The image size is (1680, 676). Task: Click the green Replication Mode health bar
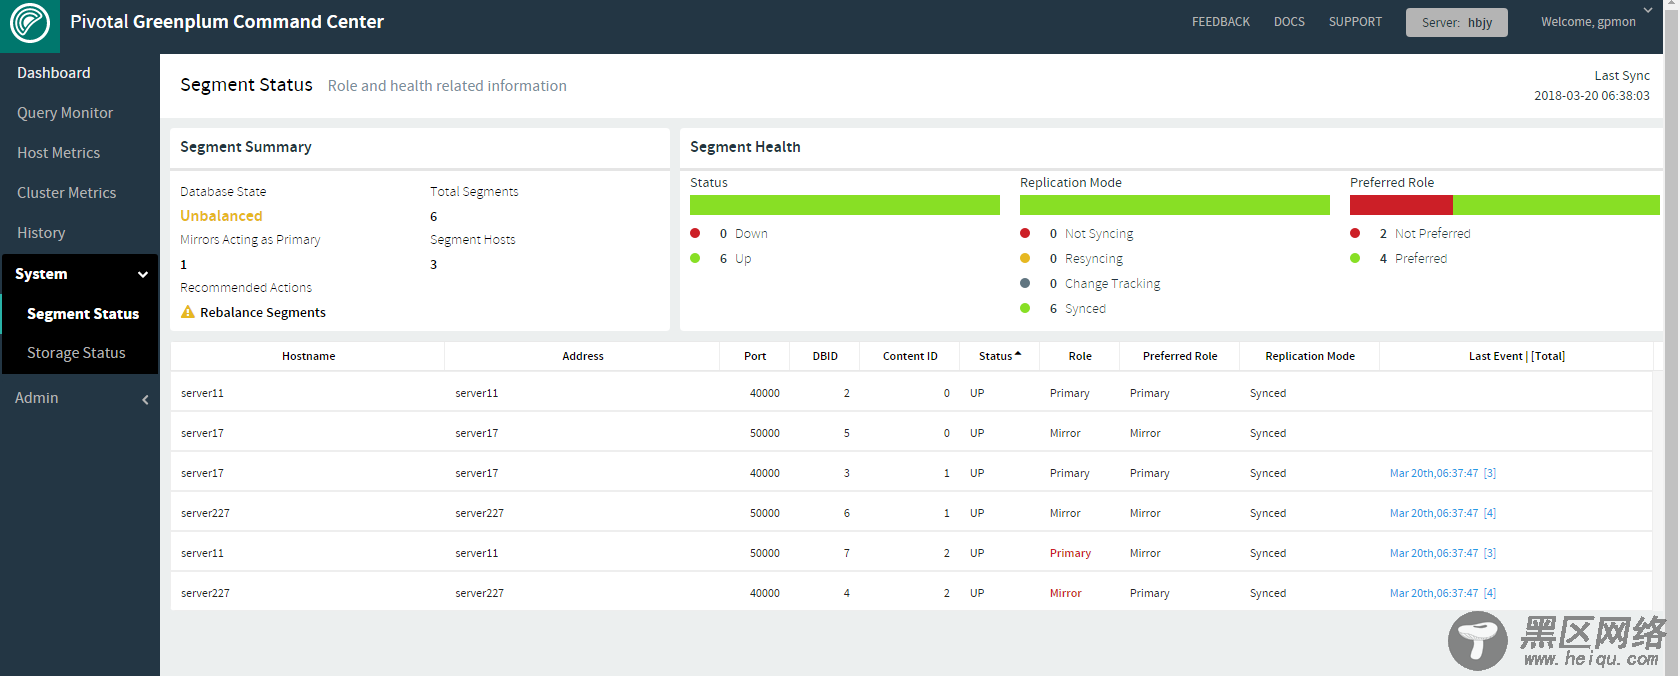pyautogui.click(x=1175, y=205)
